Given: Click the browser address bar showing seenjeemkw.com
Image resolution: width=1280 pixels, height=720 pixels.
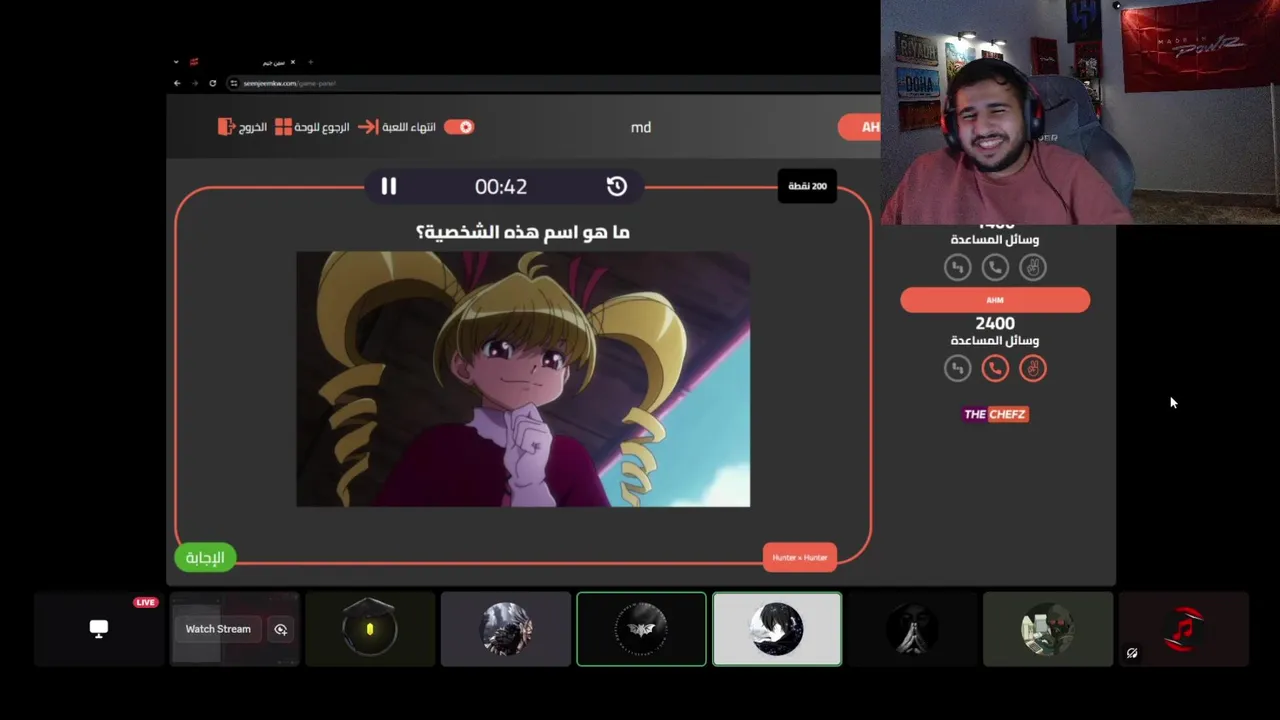Looking at the screenshot, I should 552,83.
